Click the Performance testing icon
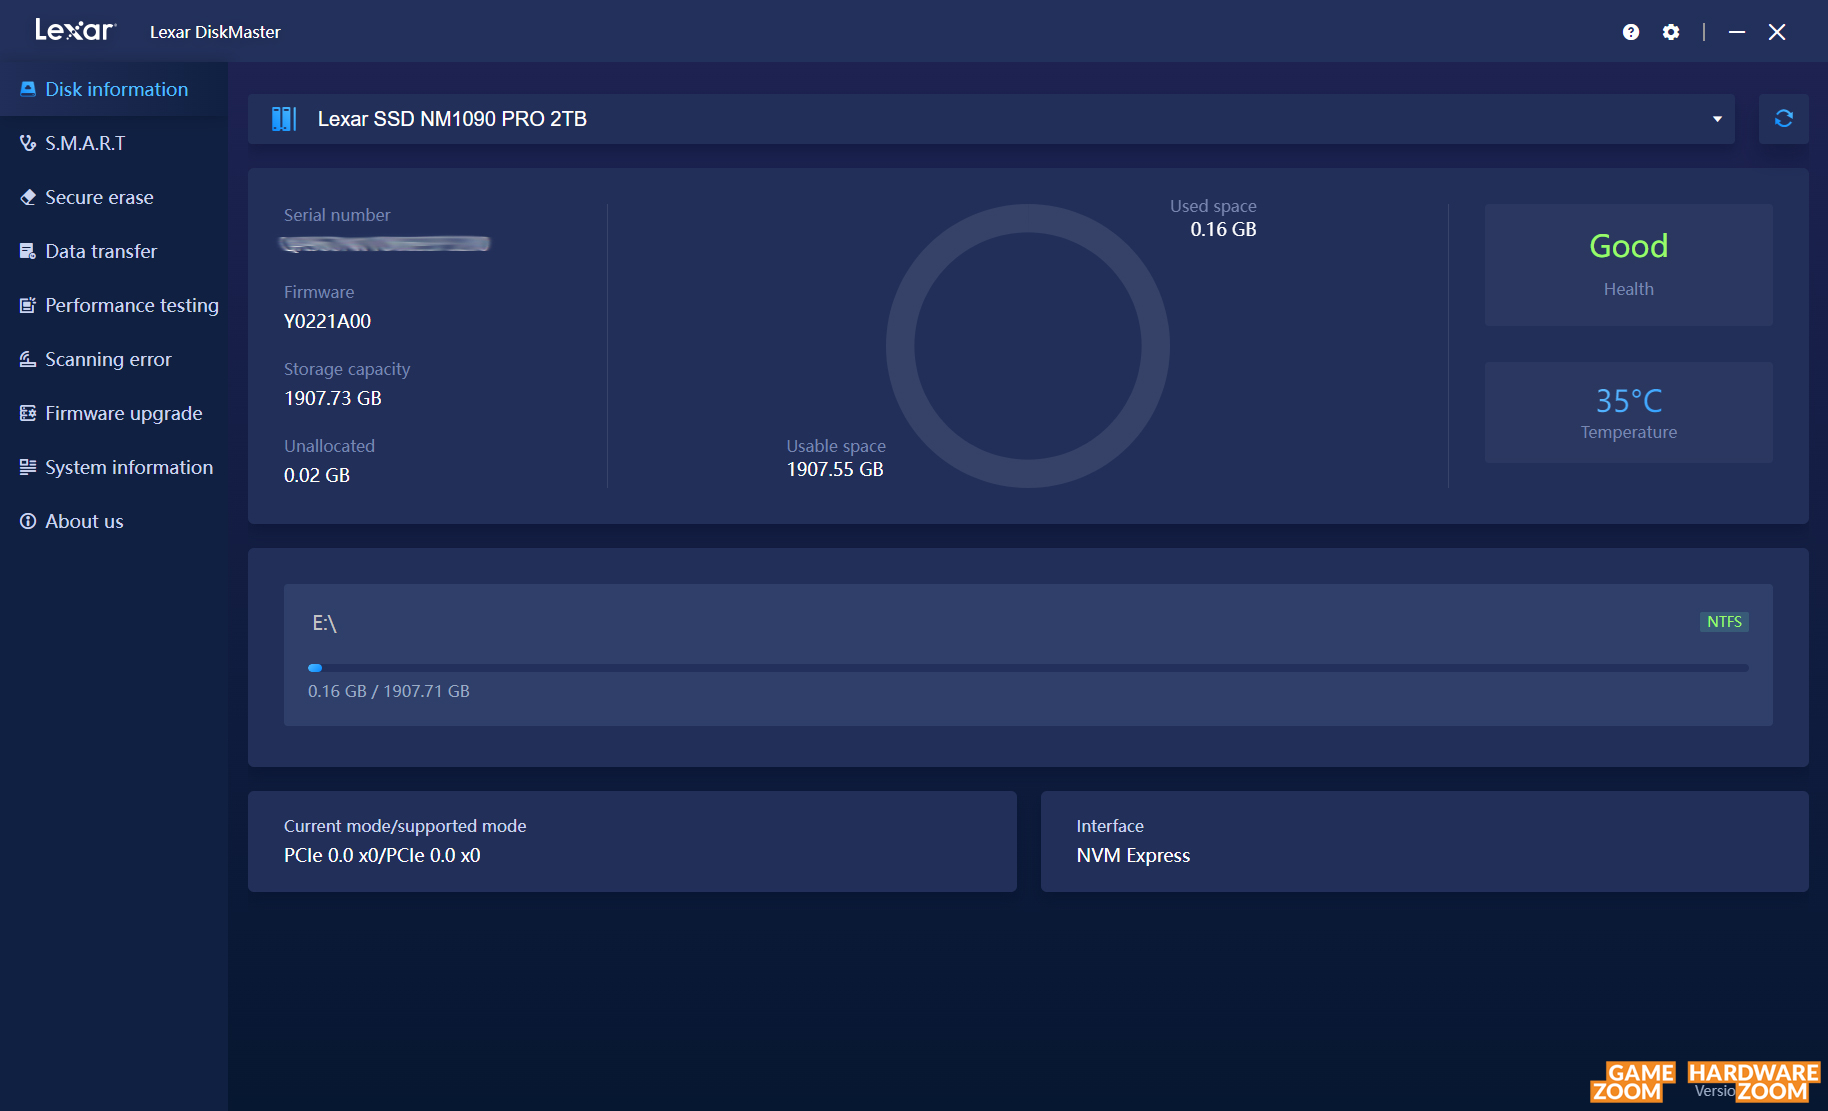Viewport: 1828px width, 1111px height. [28, 305]
